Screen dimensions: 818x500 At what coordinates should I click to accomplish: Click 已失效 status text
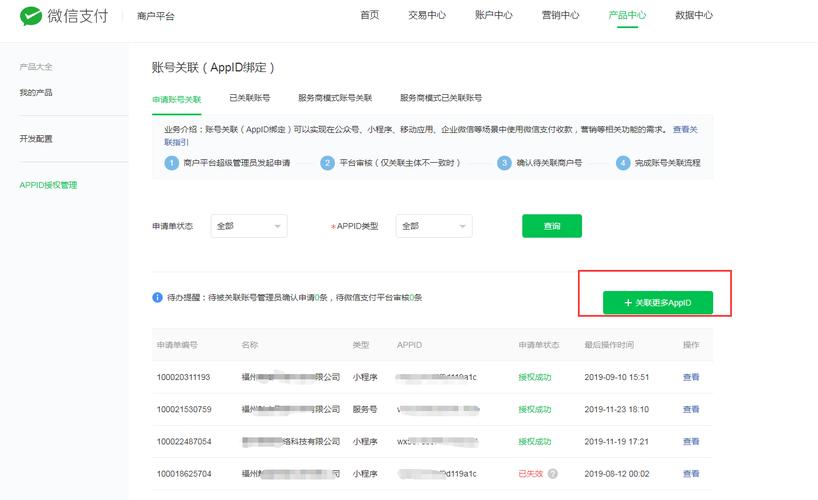531,474
